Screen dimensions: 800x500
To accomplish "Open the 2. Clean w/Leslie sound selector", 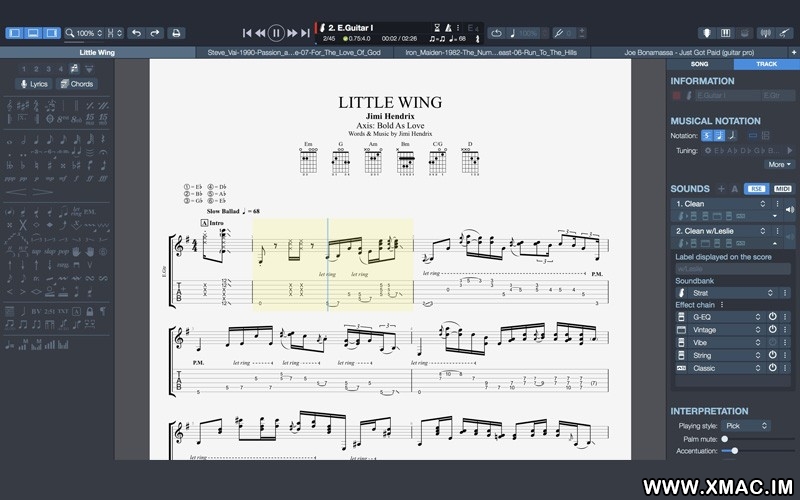I will click(721, 231).
